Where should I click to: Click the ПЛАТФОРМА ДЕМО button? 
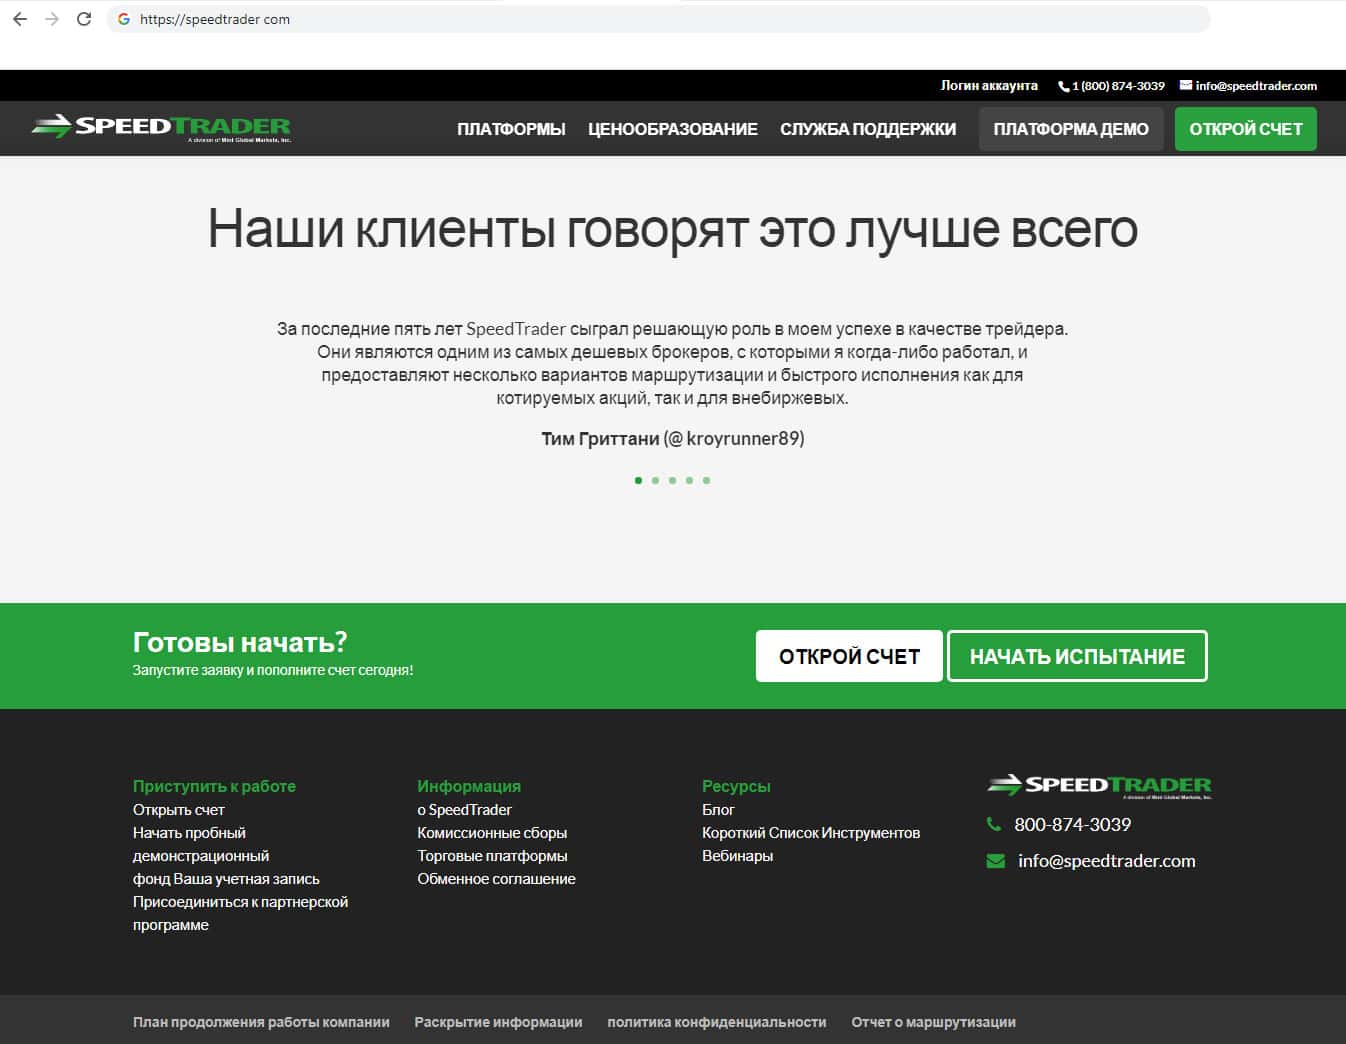pyautogui.click(x=1071, y=129)
